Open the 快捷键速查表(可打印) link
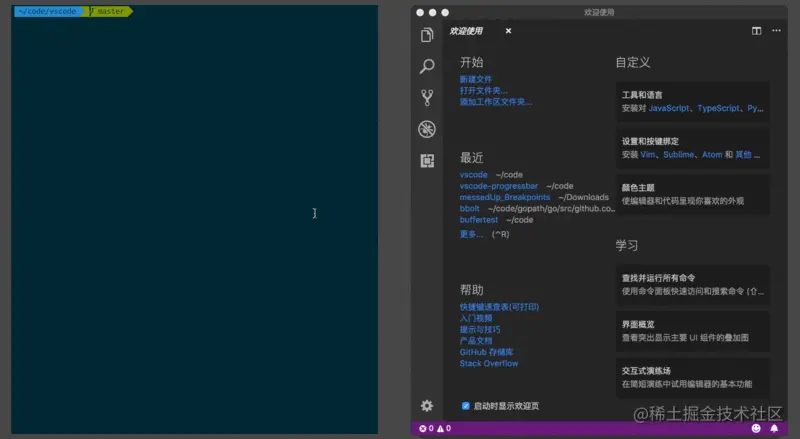 (x=499, y=307)
